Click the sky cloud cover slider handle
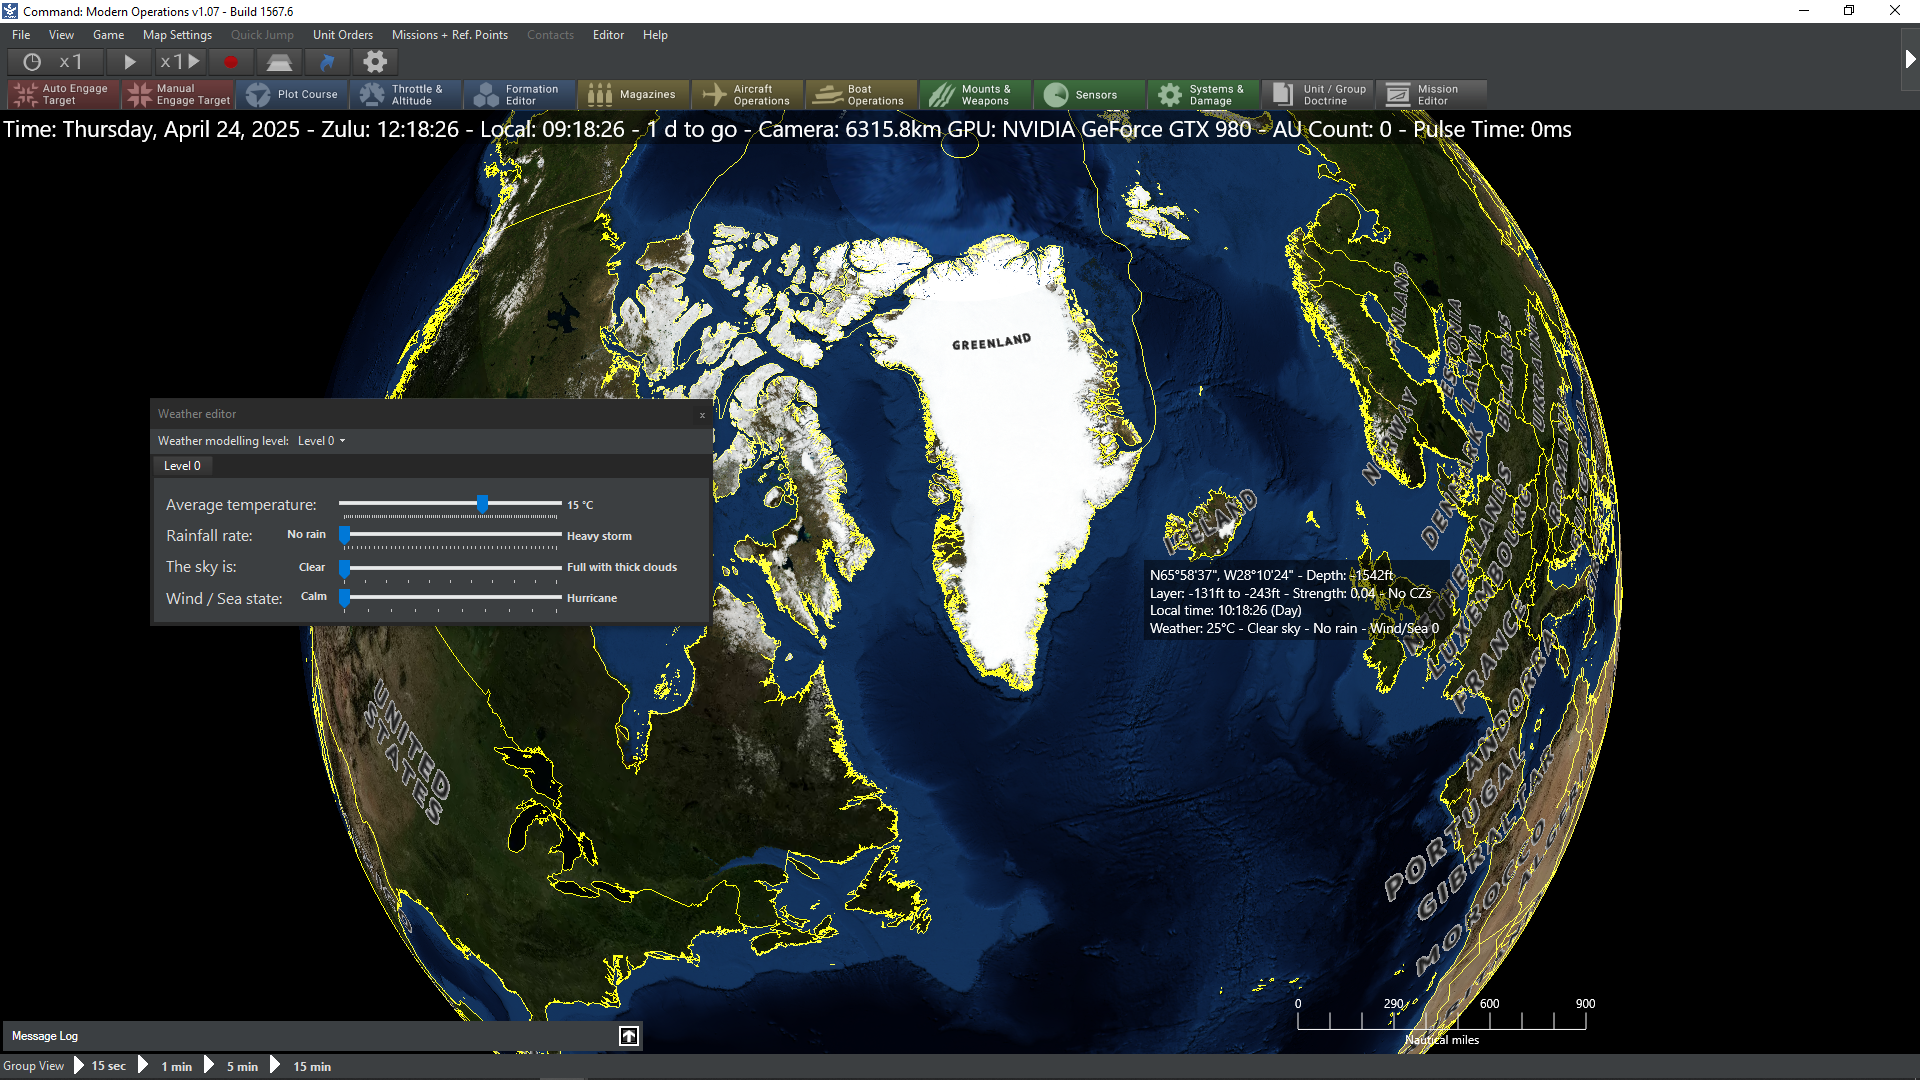1920x1080 pixels. (345, 567)
